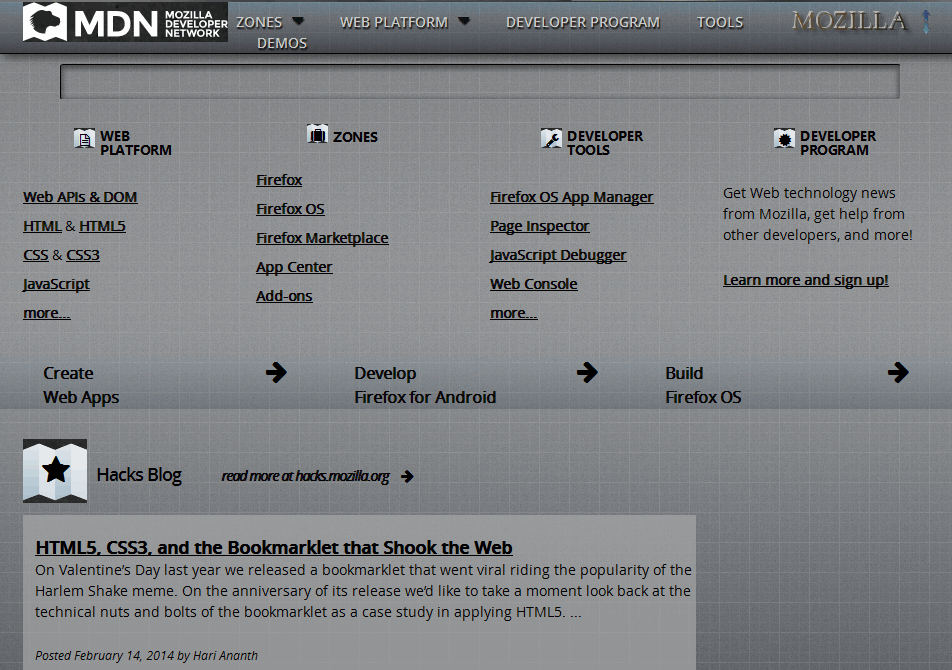Click the arrow next to Build Firefox OS
The image size is (952, 670).
coord(898,372)
